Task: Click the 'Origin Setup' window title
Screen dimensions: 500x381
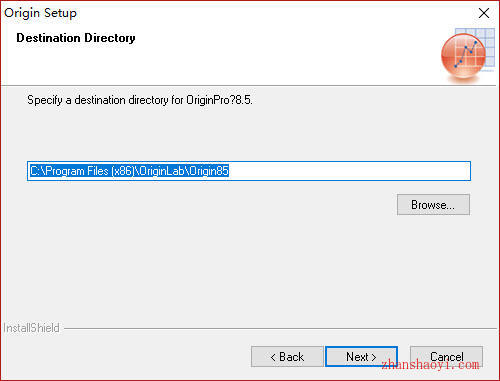Action: (40, 13)
